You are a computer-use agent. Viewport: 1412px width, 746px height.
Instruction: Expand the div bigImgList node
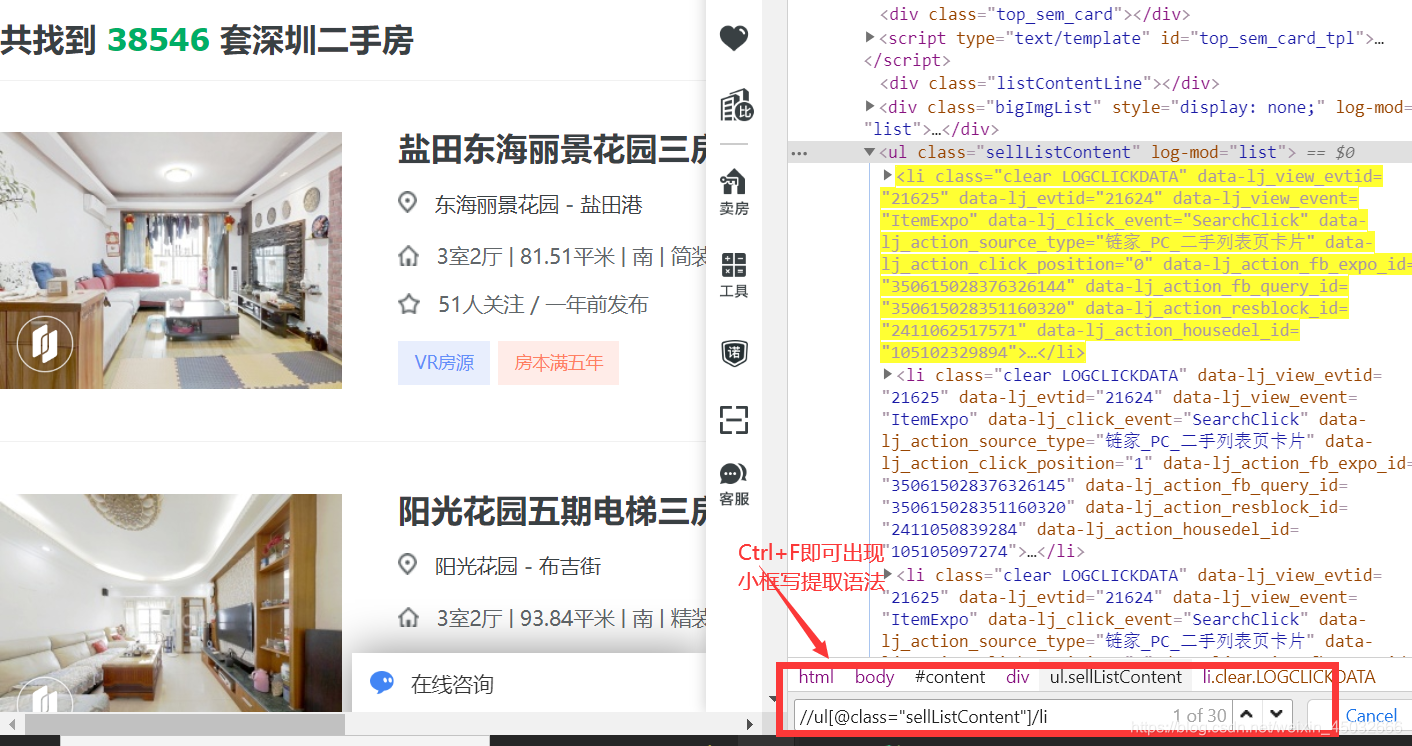click(870, 107)
